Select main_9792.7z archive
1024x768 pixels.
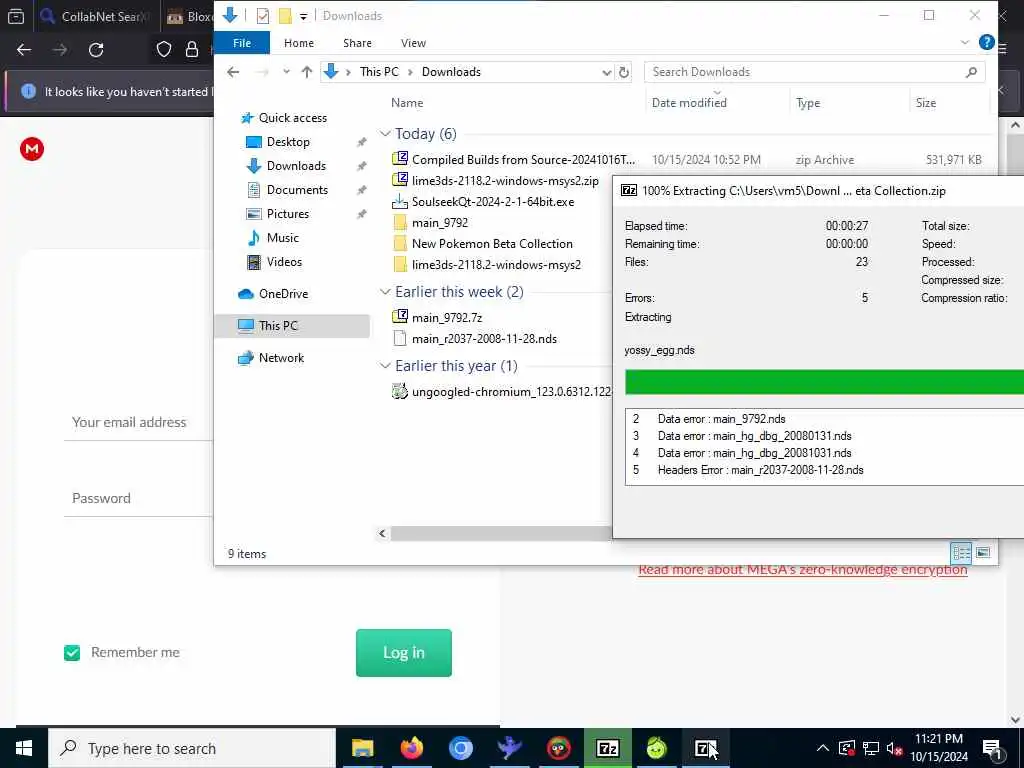447,317
